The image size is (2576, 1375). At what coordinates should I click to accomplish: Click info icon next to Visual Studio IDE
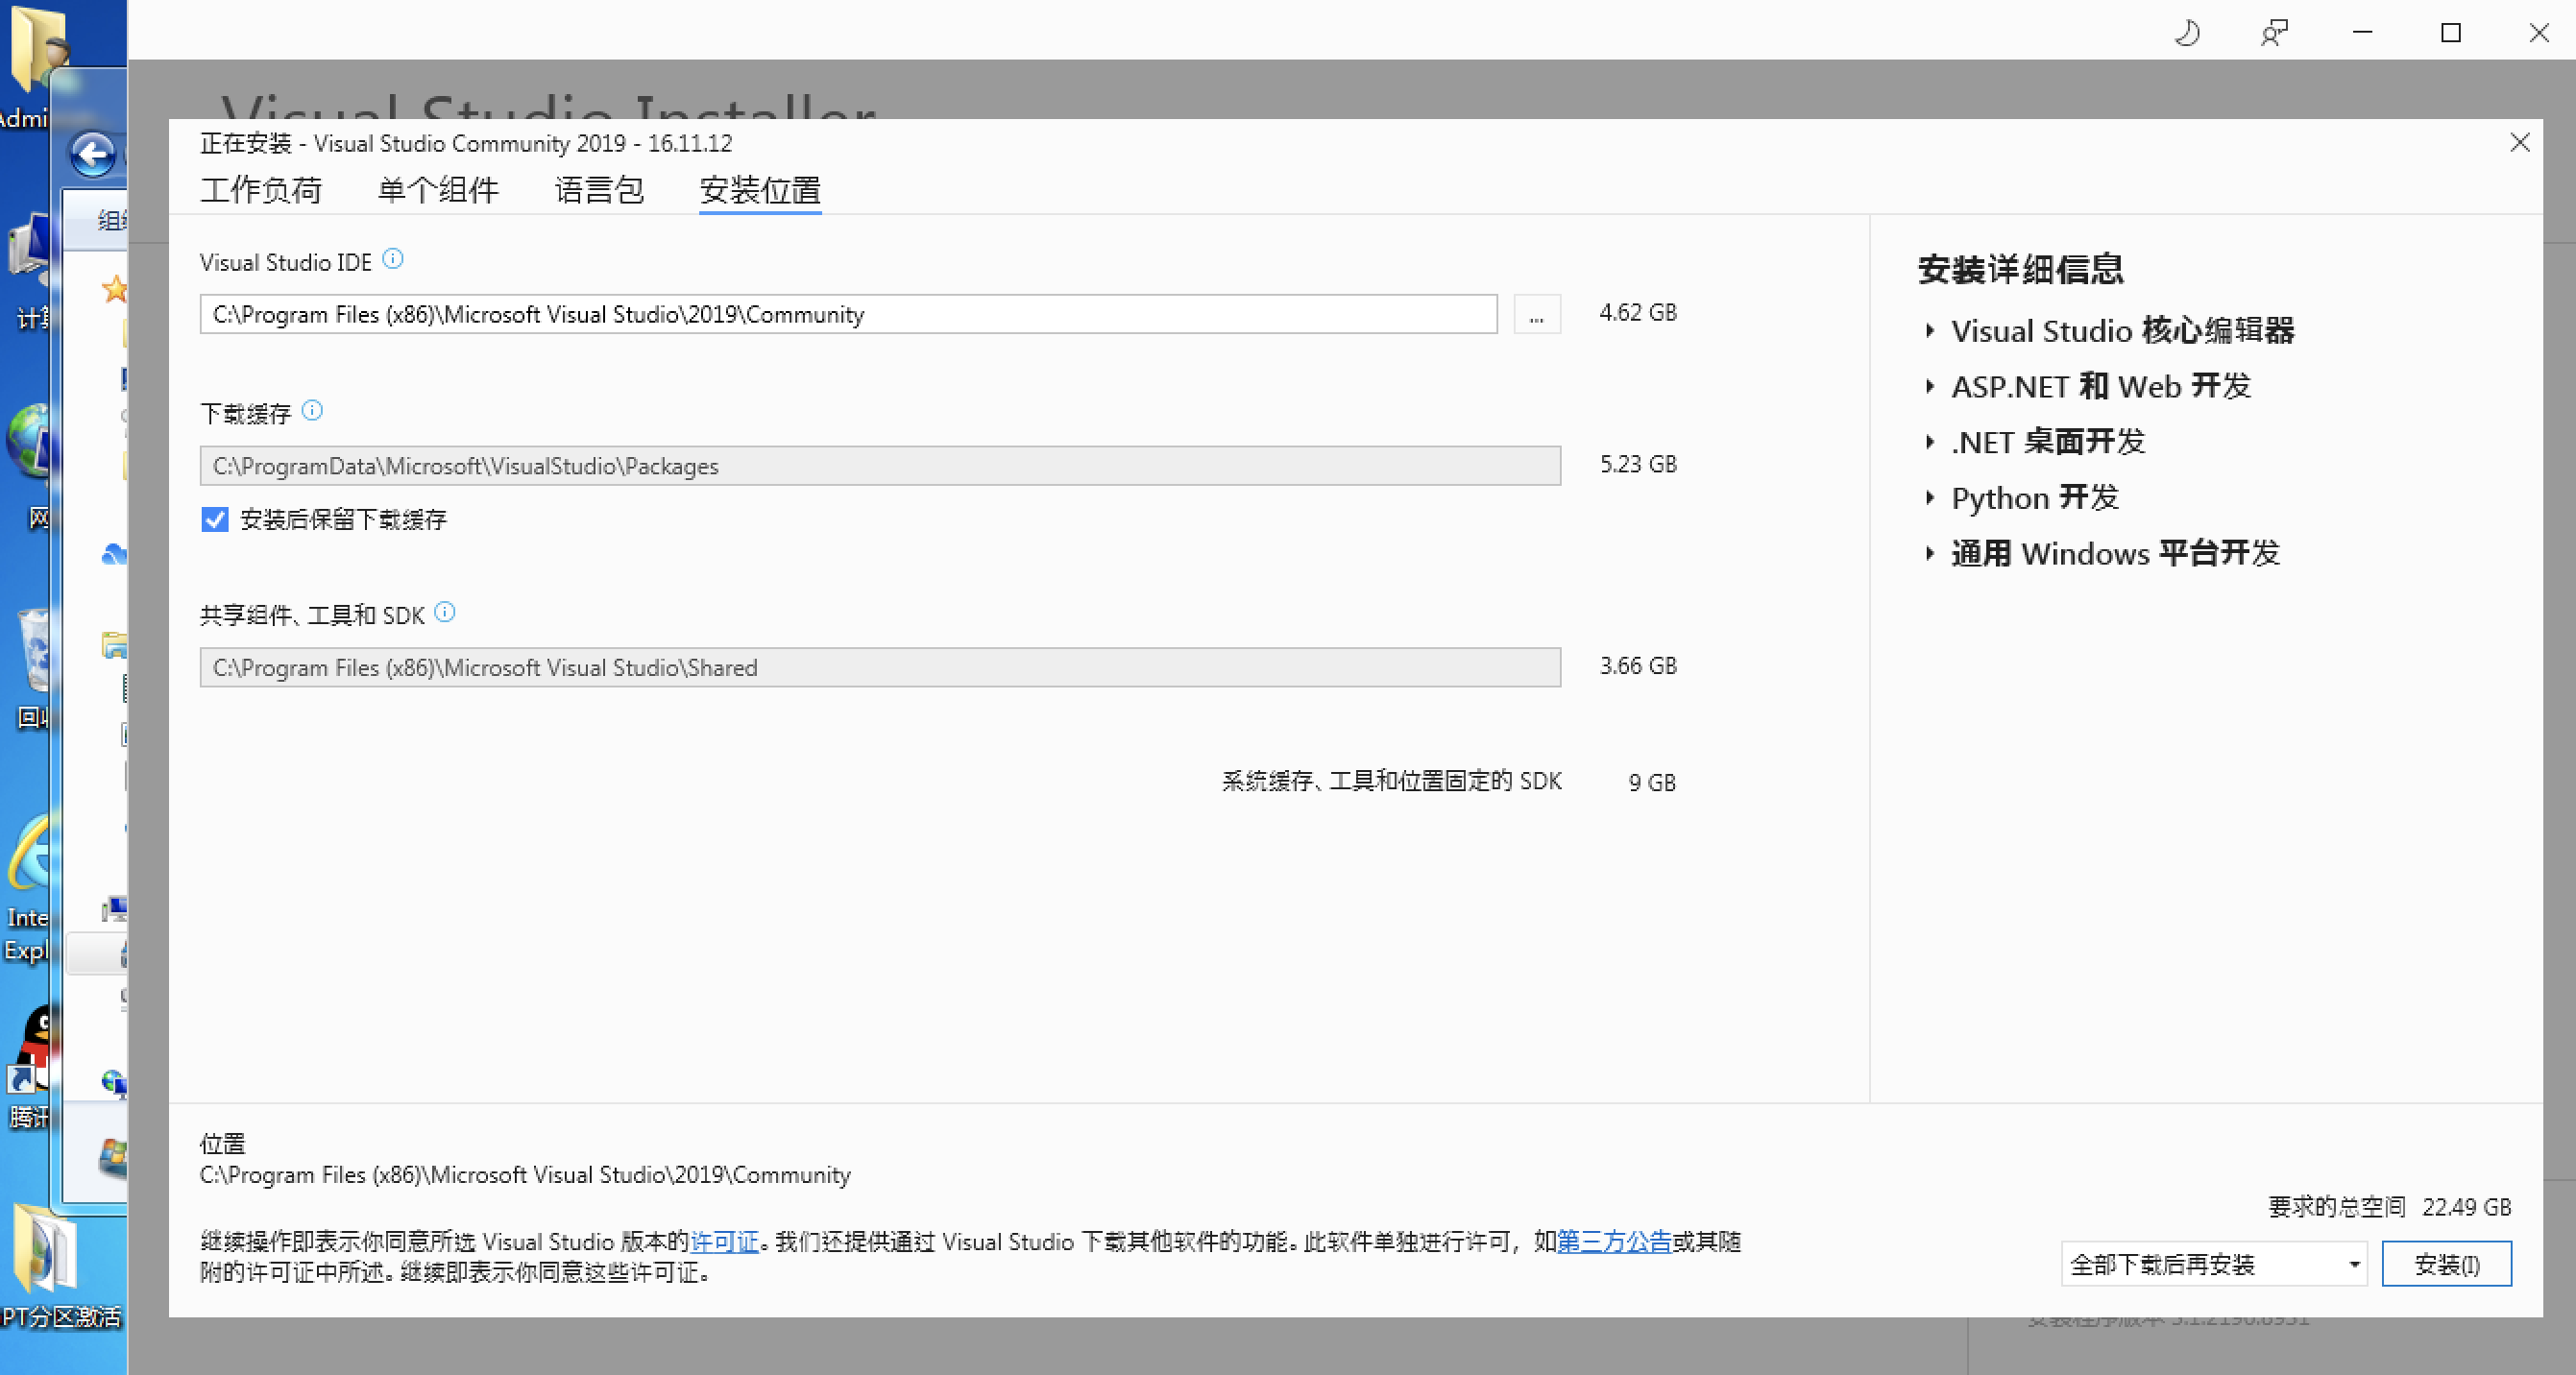[393, 260]
